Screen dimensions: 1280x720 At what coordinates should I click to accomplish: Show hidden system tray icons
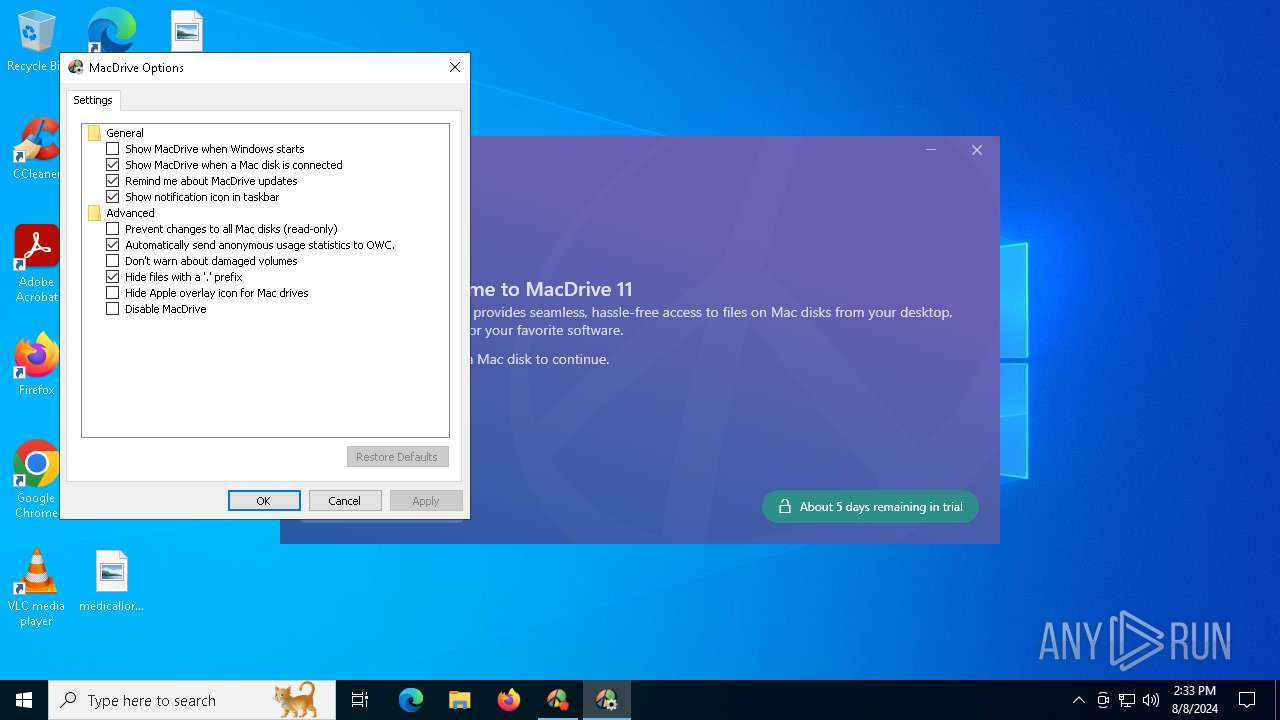pyautogui.click(x=1078, y=700)
